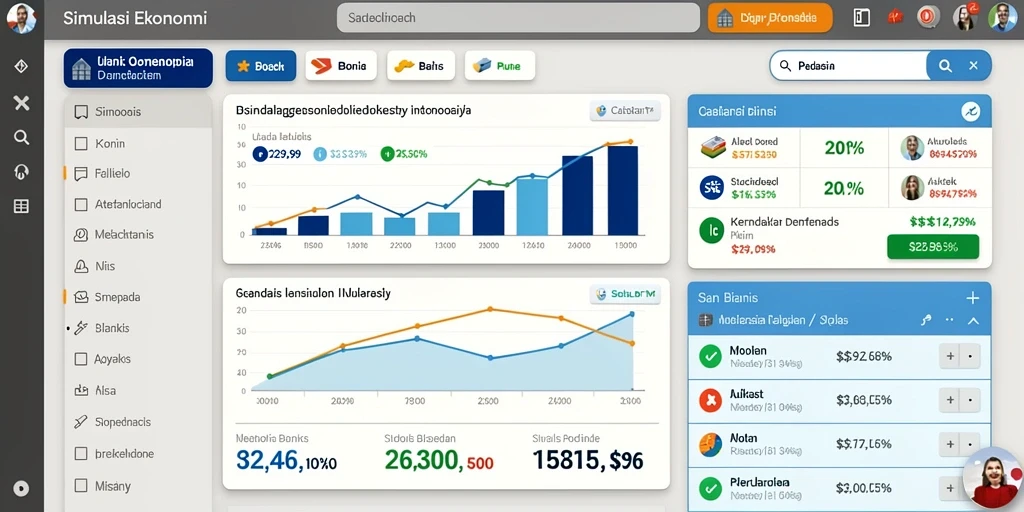Screen dimensions: 1024x512
Task: Enable the Misany checkbox
Action: pos(81,485)
